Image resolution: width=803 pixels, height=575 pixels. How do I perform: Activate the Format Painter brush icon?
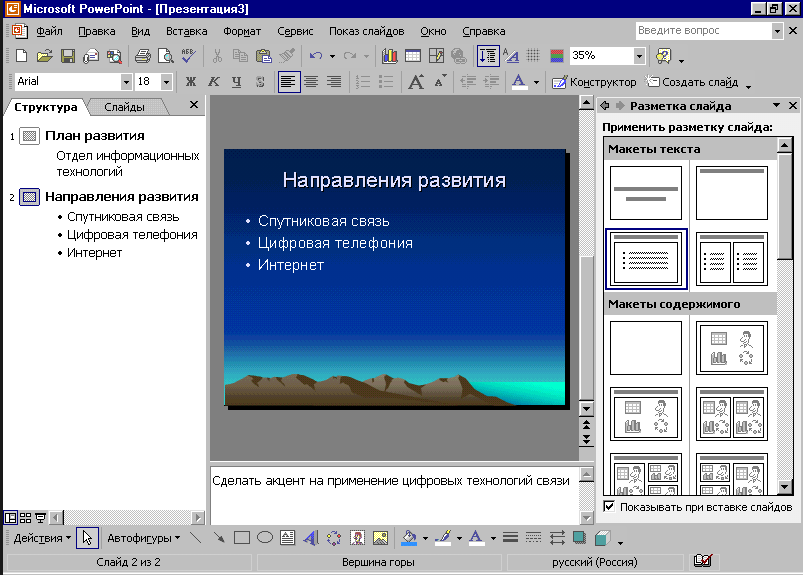pyautogui.click(x=287, y=55)
